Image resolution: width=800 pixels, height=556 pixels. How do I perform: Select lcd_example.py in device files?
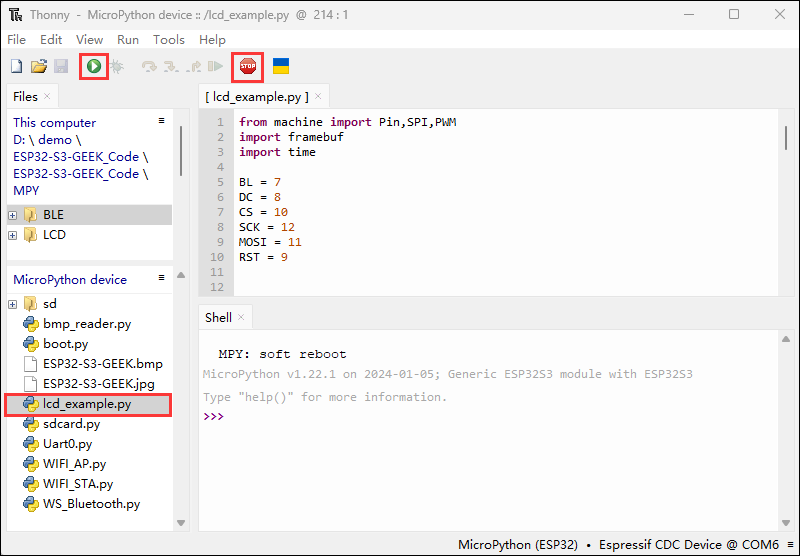[87, 404]
